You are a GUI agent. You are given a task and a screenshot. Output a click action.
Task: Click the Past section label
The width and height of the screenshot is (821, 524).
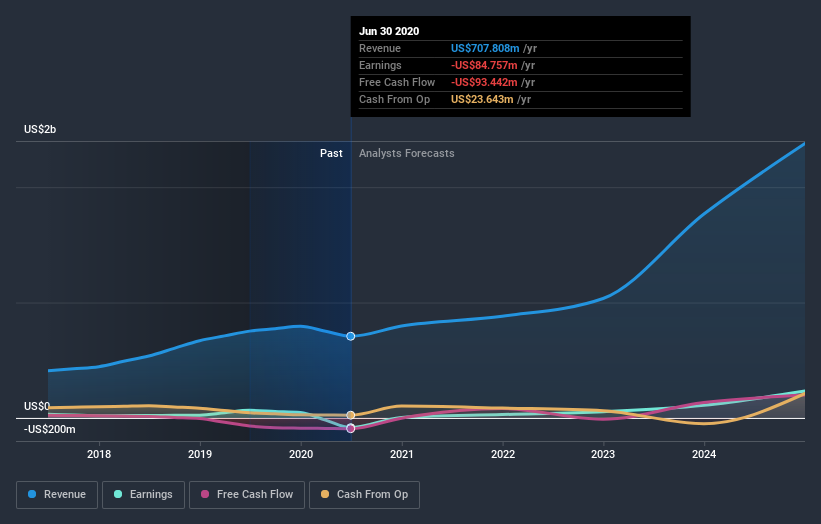coord(331,153)
